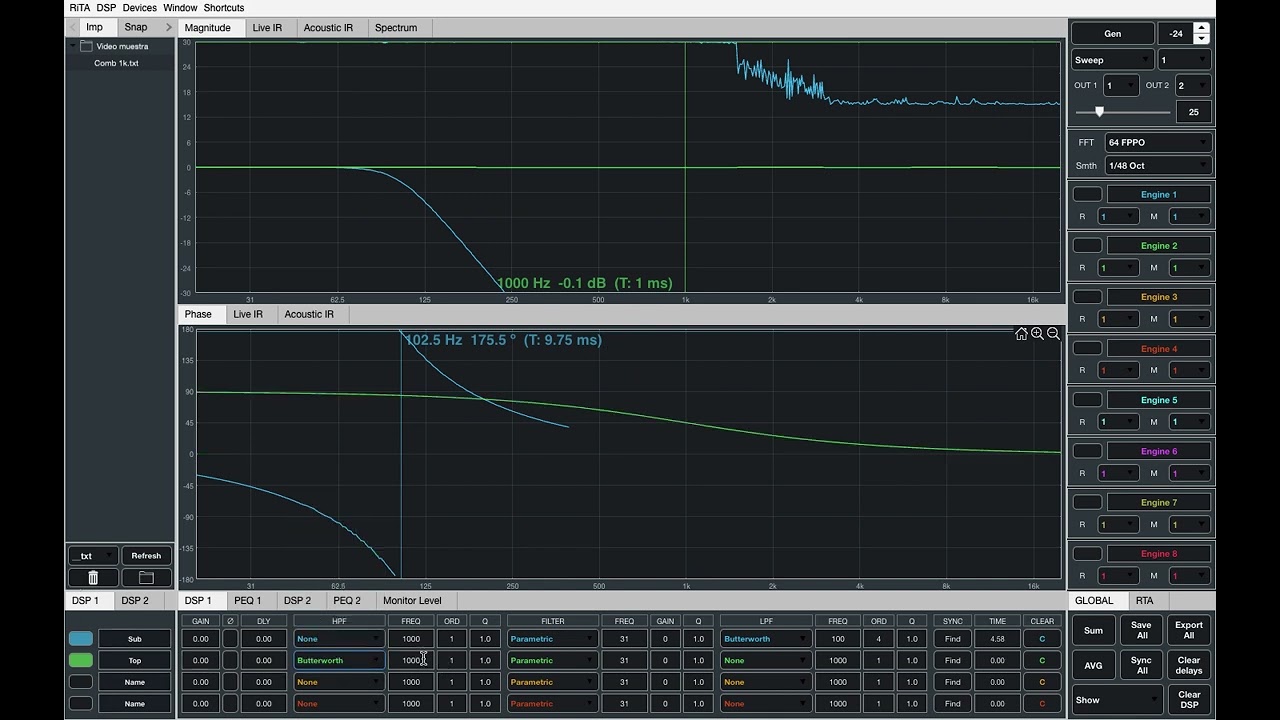Click the Sub row delay time field

(x=263, y=639)
